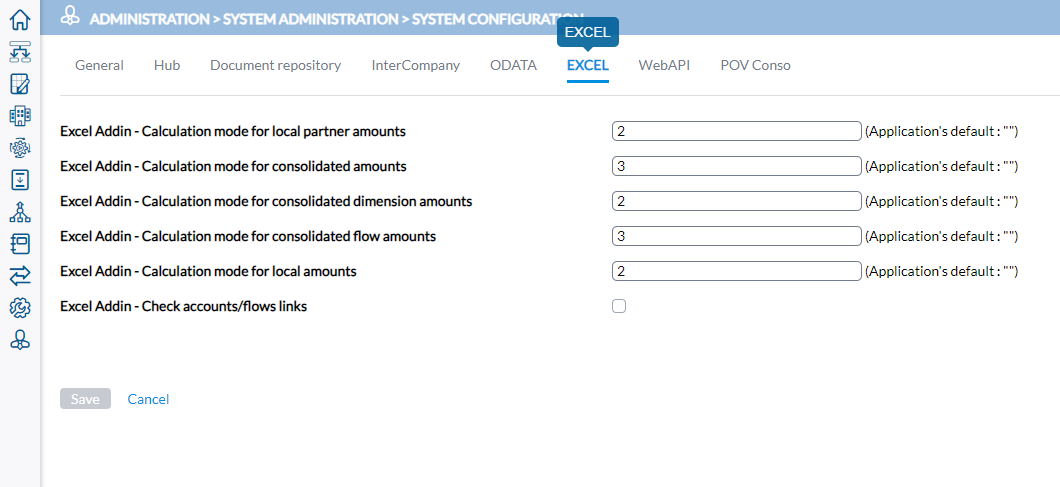Click the administration icon at sidebar bottom
The image size is (1060, 487).
click(20, 340)
